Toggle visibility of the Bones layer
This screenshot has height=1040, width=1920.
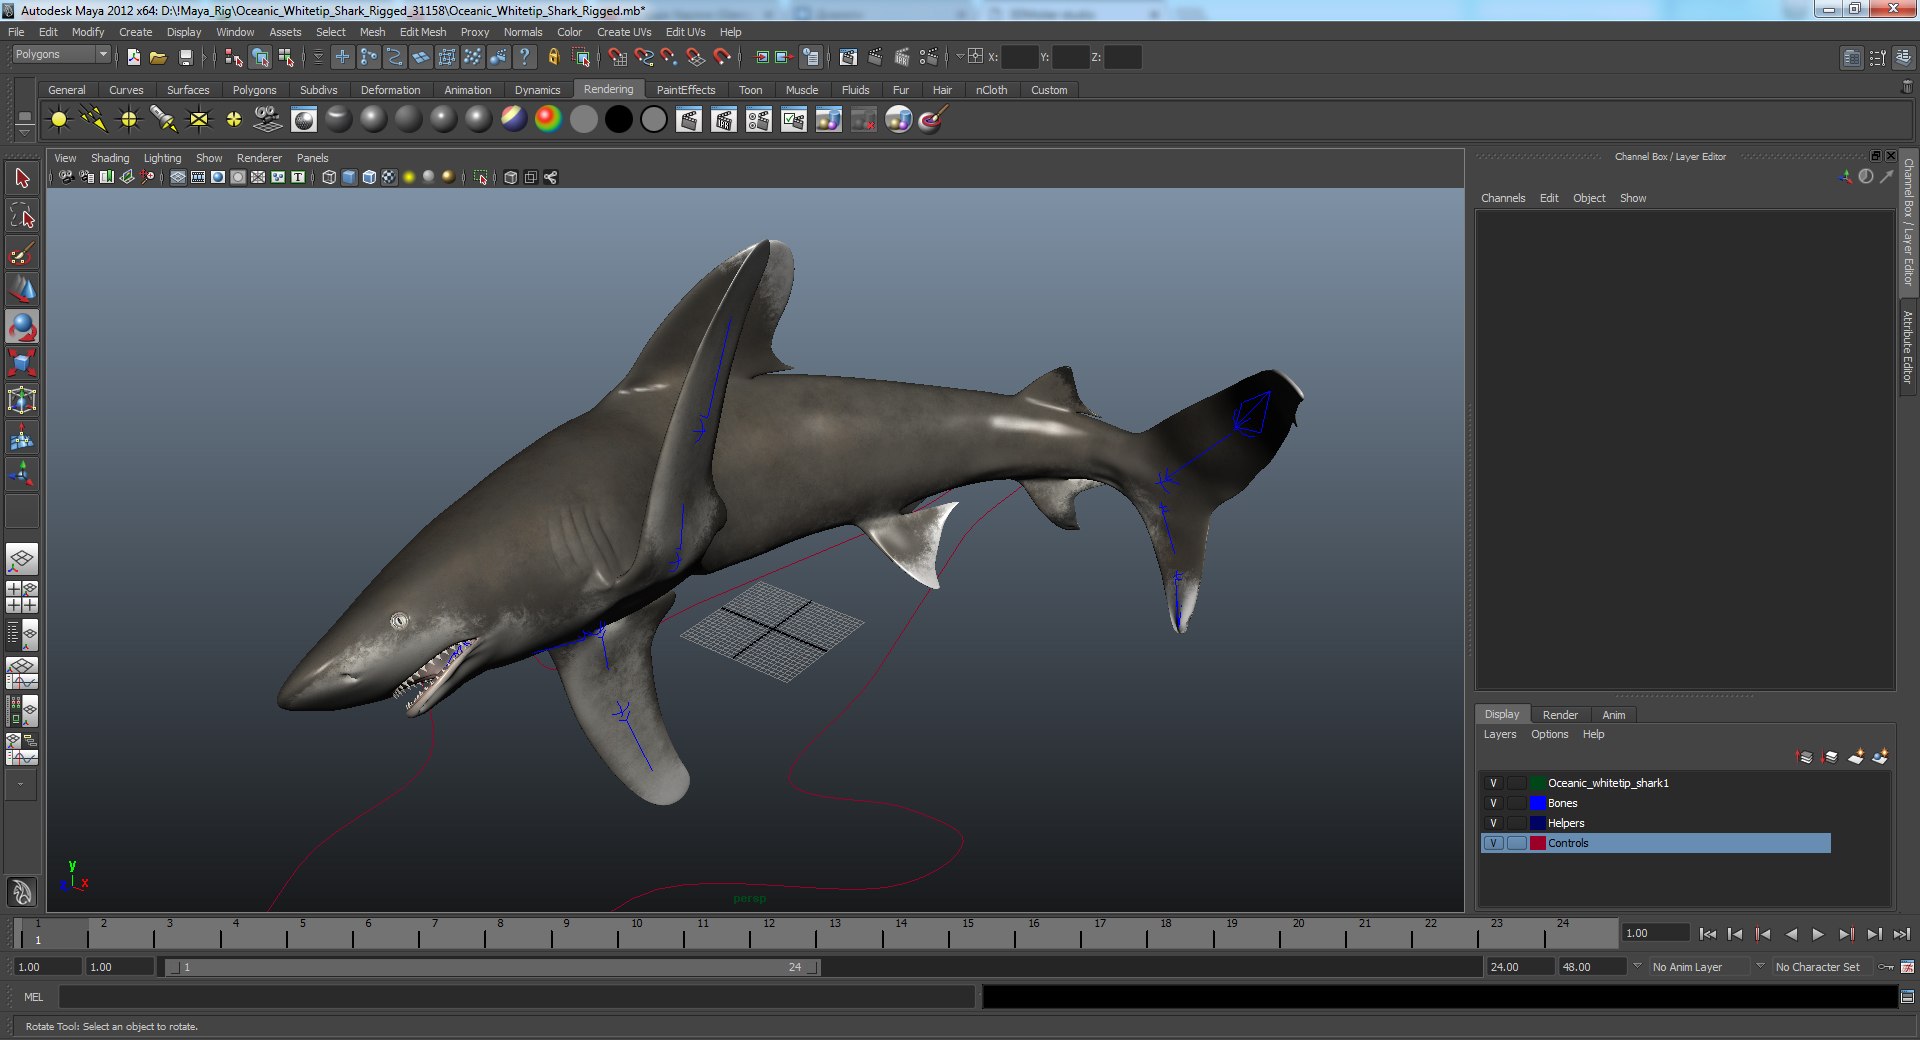point(1493,803)
